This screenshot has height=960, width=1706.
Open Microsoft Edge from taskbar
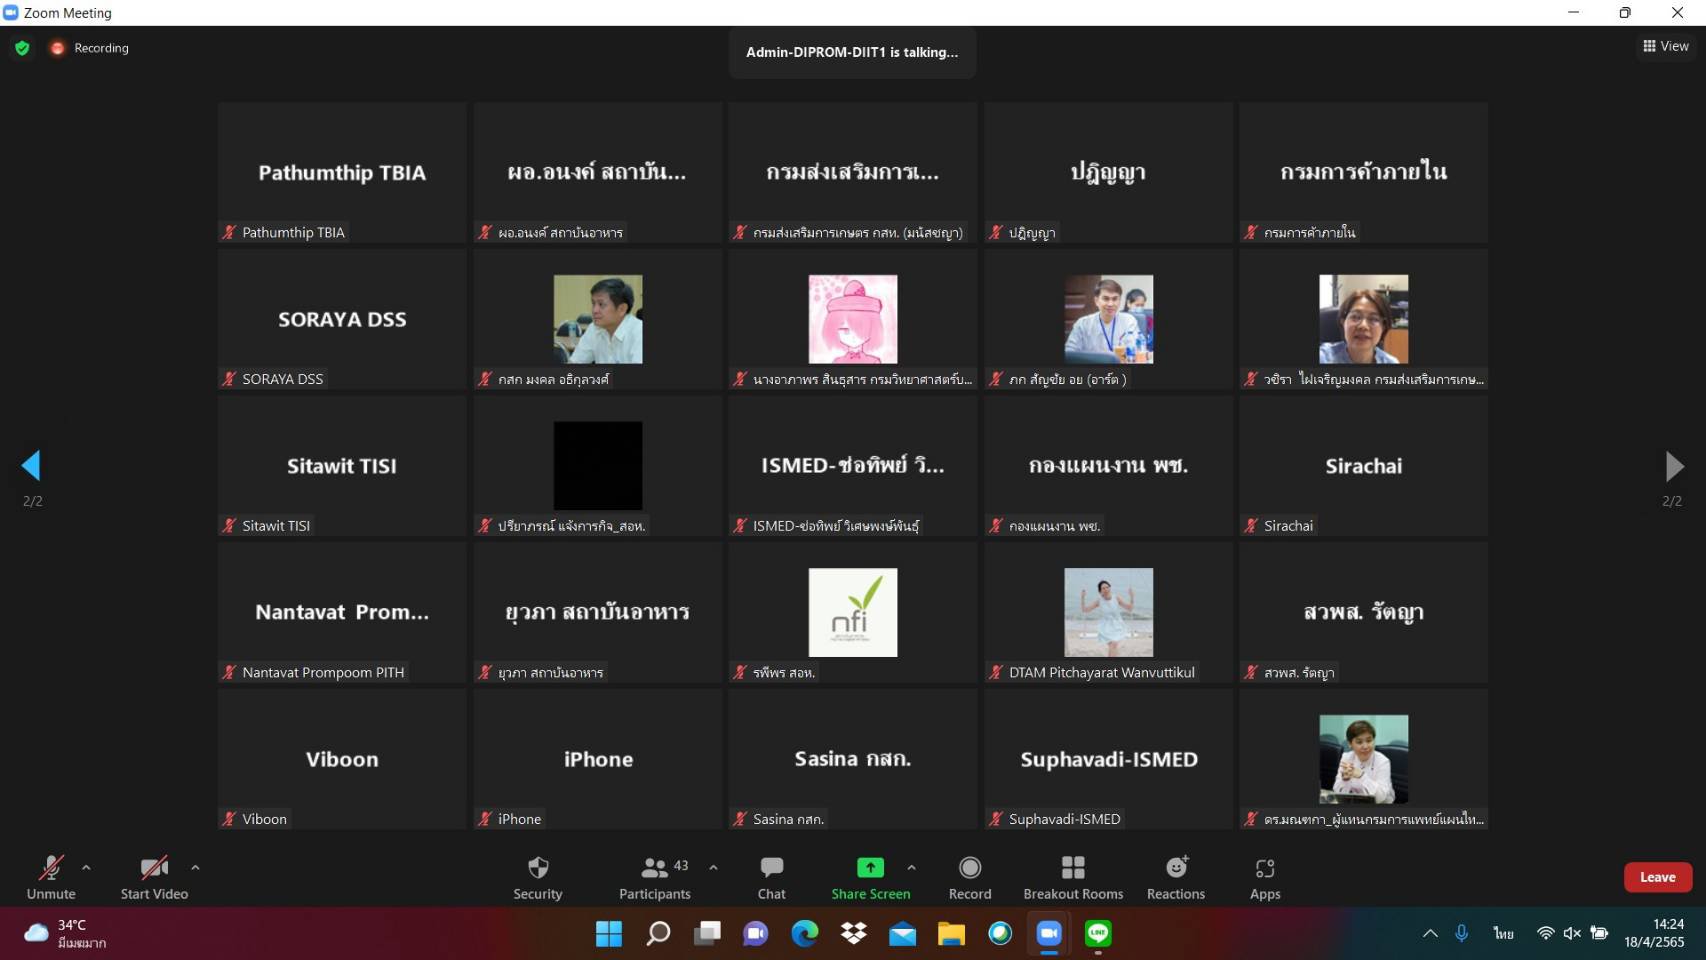point(805,934)
